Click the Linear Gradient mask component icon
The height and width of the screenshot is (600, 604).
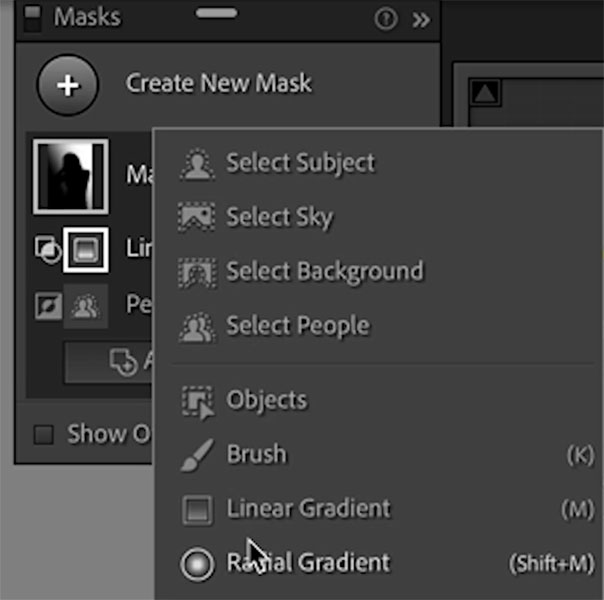click(86, 250)
